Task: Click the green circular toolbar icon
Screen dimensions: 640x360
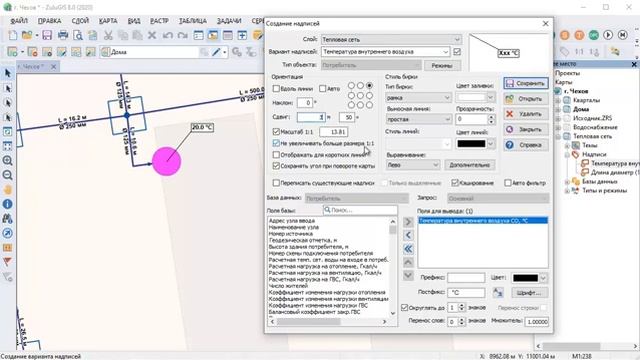Action: (x=594, y=35)
